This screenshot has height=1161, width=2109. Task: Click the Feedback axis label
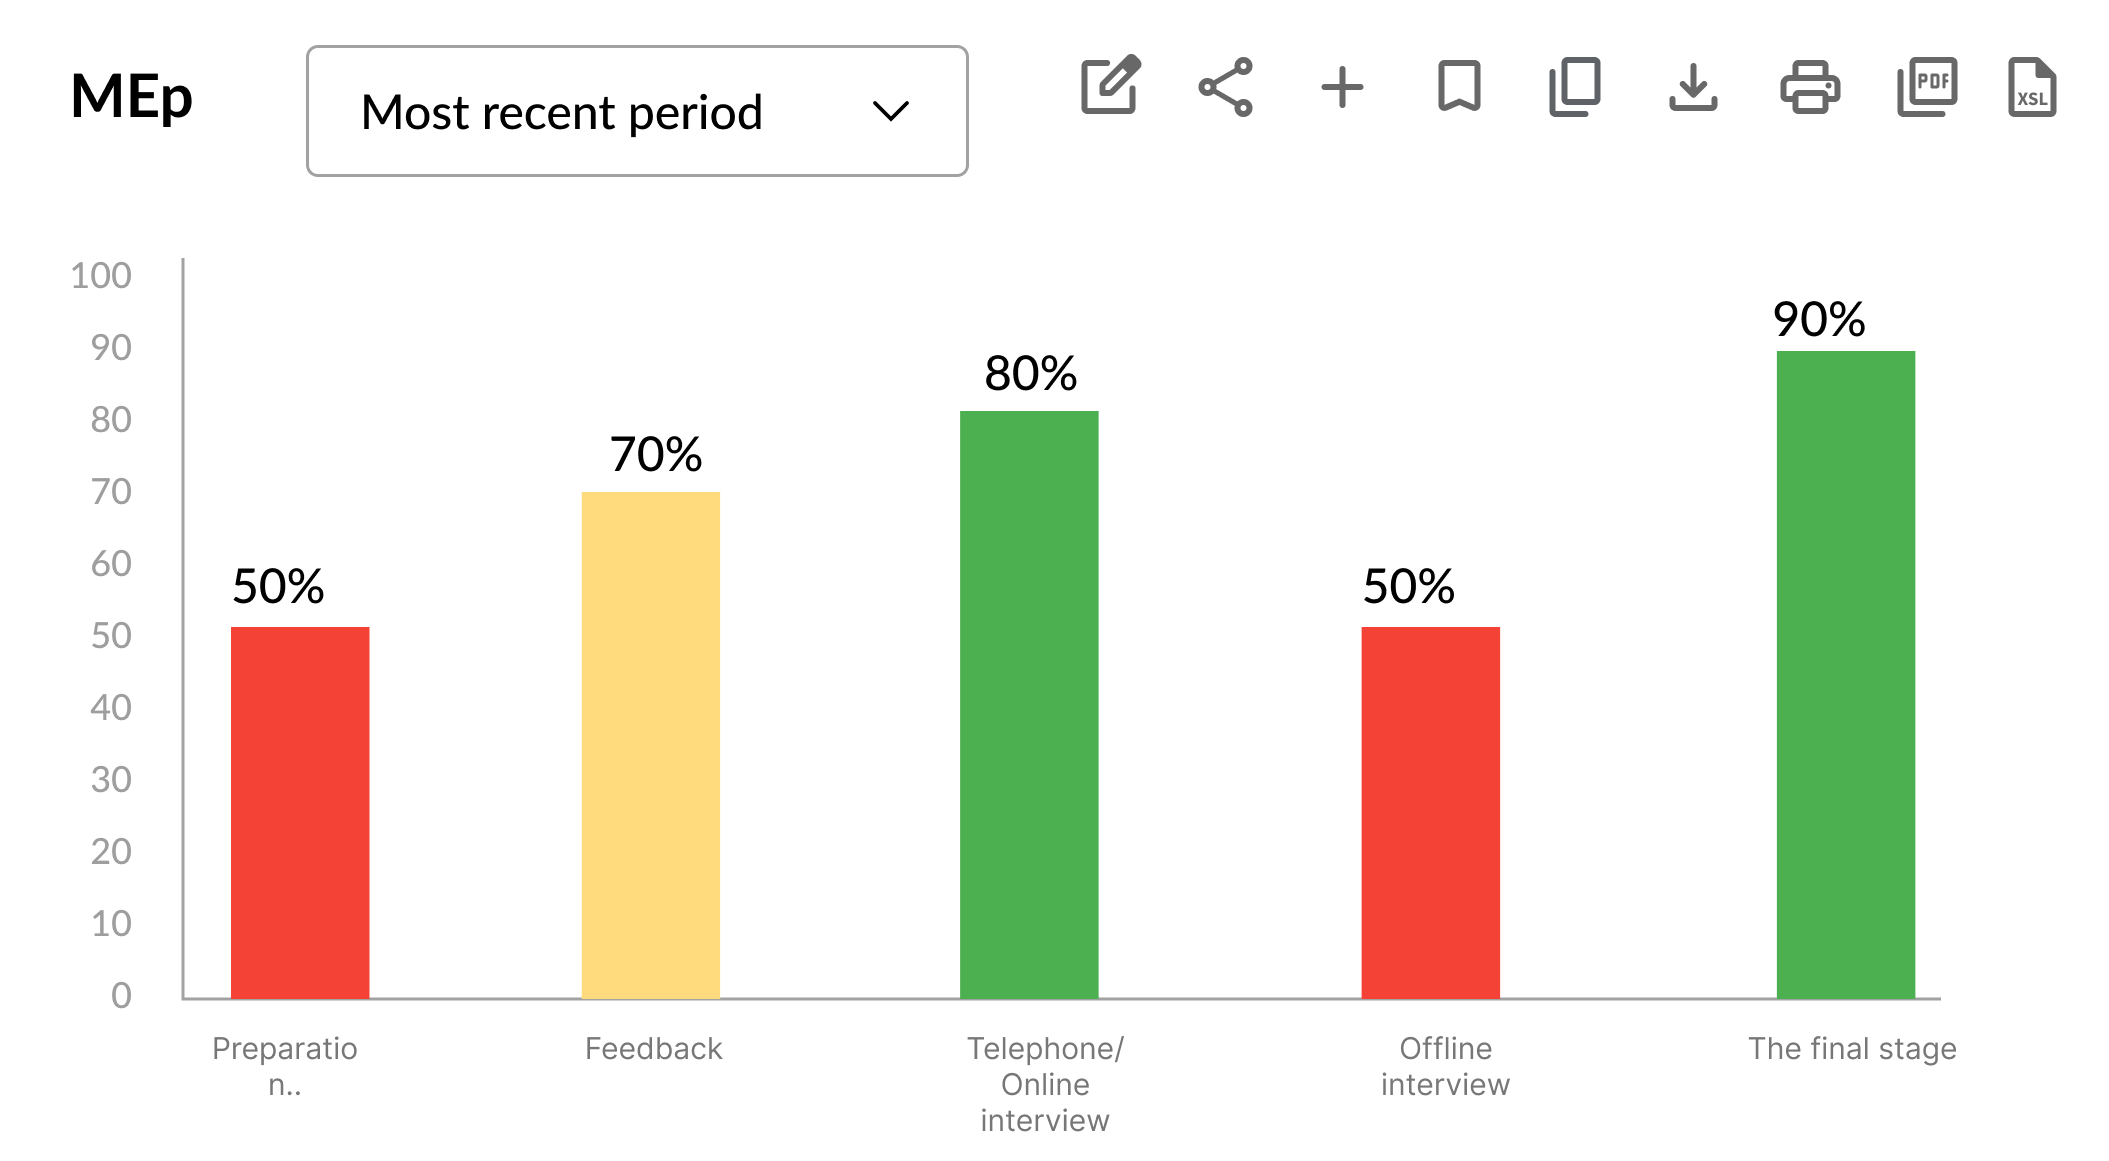[x=653, y=1048]
